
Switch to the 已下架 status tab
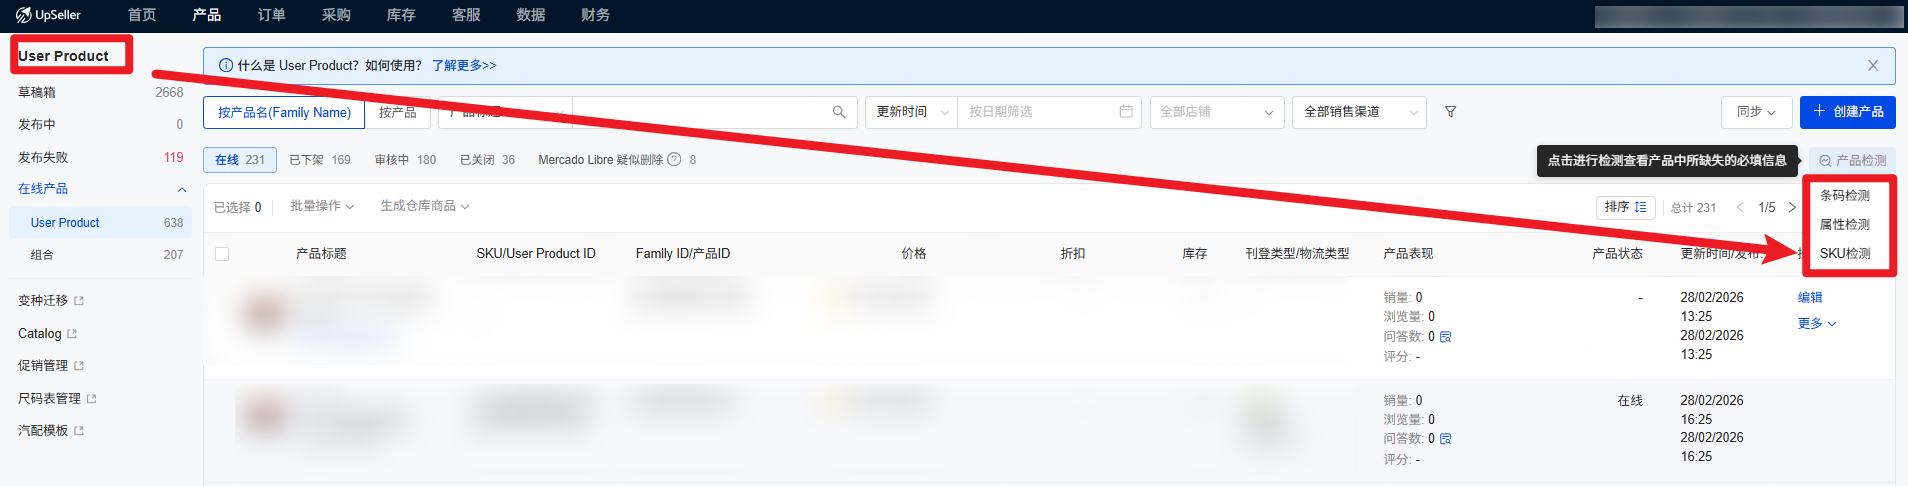(x=319, y=160)
